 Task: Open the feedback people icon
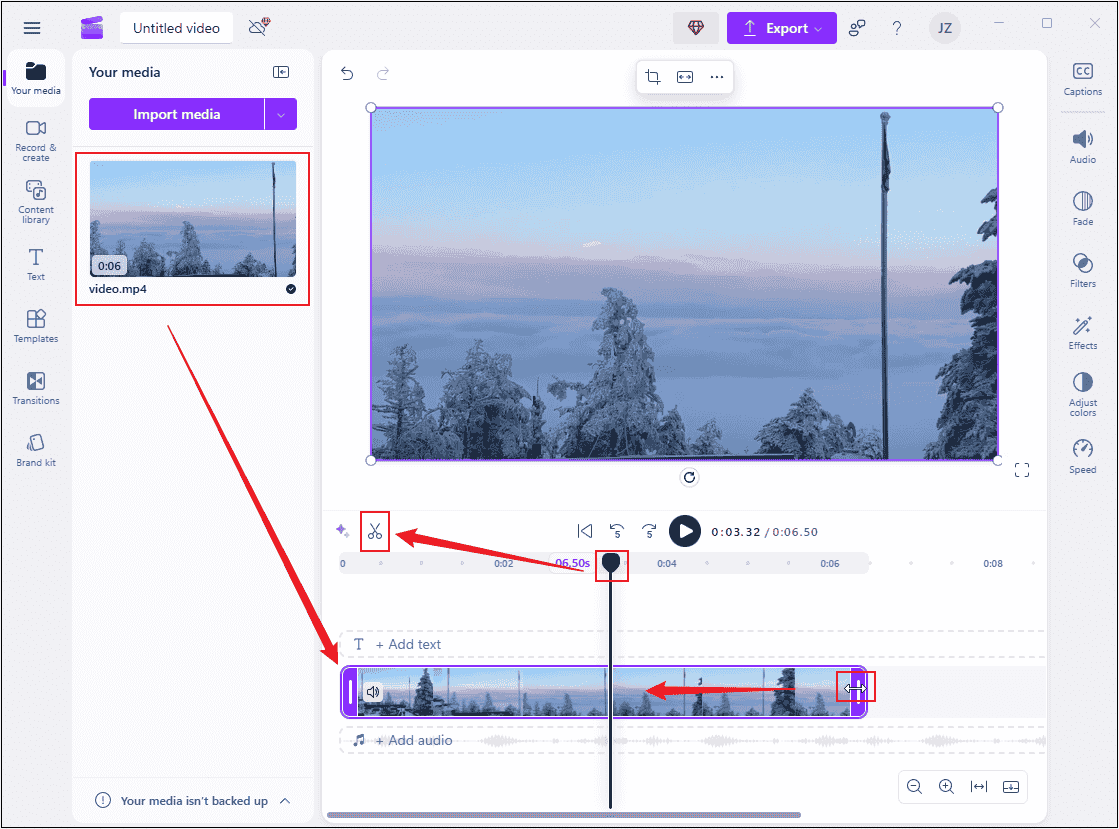tap(856, 28)
